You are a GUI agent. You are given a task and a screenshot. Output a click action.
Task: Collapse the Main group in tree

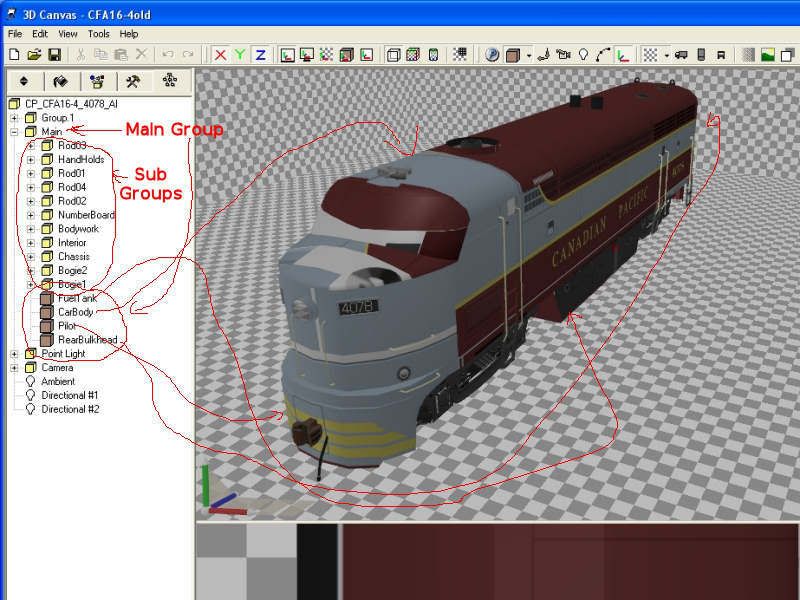coord(14,131)
